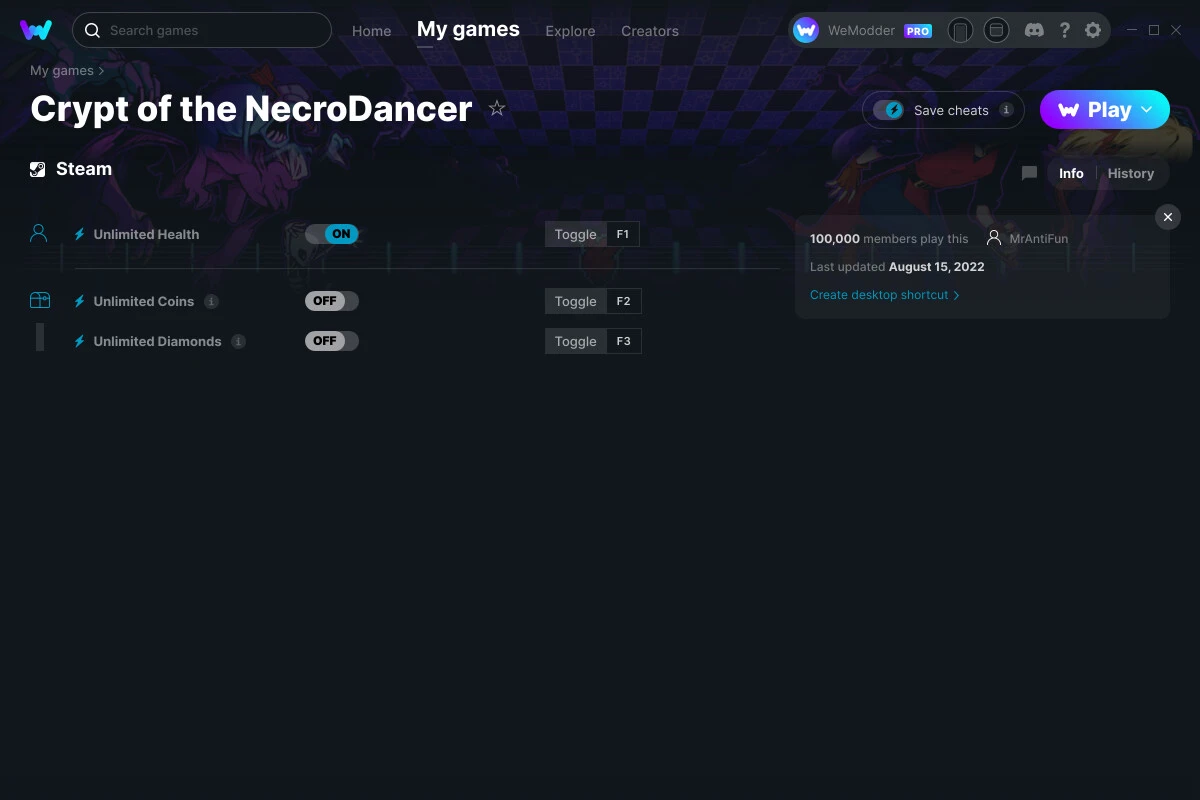Click the lightning bolt beside Unlimited Health
Image resolution: width=1200 pixels, height=800 pixels.
[79, 233]
